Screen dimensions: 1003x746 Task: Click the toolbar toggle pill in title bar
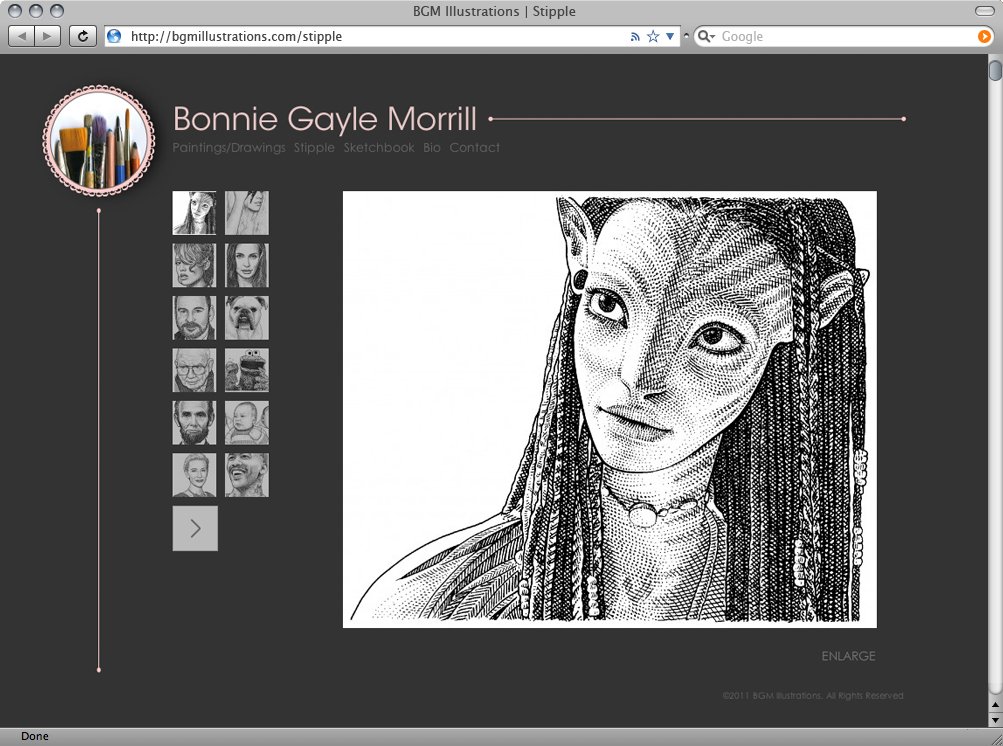[x=984, y=11]
